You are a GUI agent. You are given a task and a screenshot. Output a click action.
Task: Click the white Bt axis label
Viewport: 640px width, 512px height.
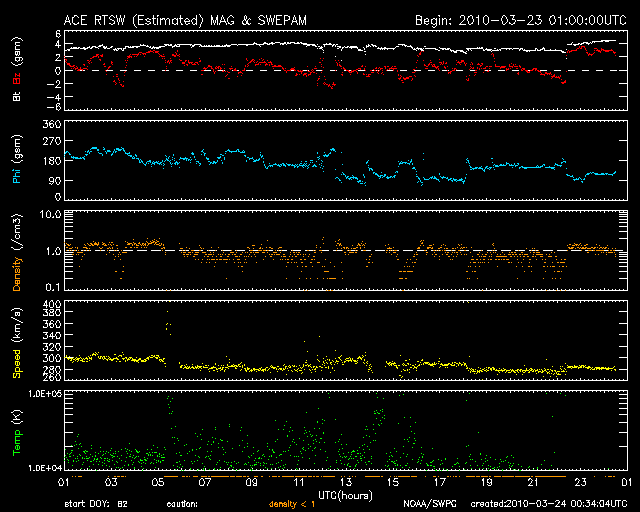click(x=17, y=98)
